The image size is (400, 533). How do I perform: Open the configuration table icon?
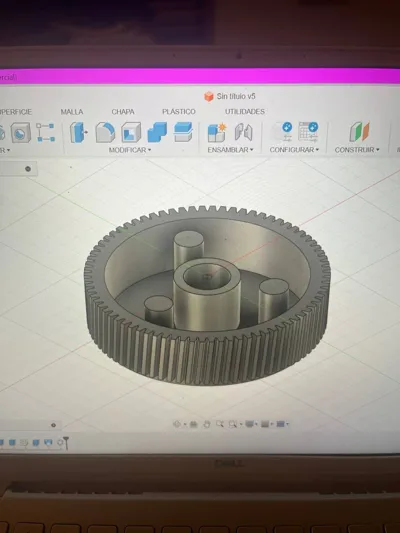click(308, 132)
